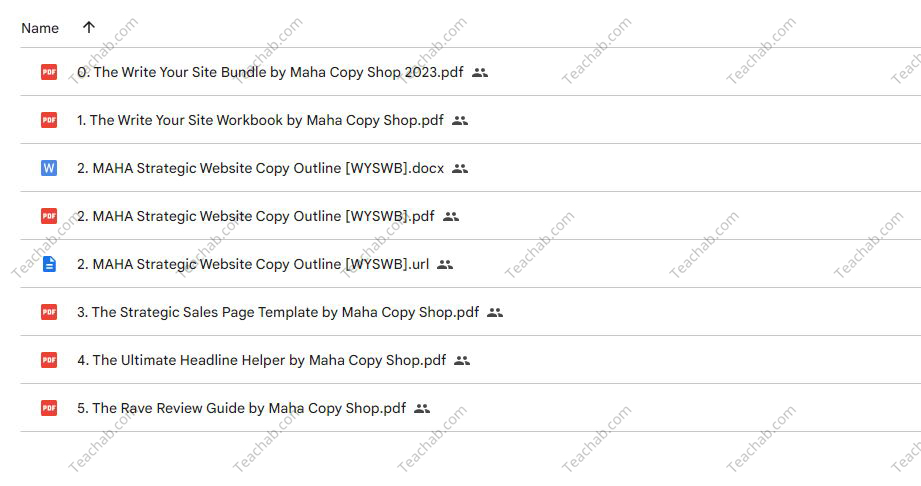Image resolution: width=921 pixels, height=486 pixels.
Task: Sort by the Name column header
Action: coord(40,28)
